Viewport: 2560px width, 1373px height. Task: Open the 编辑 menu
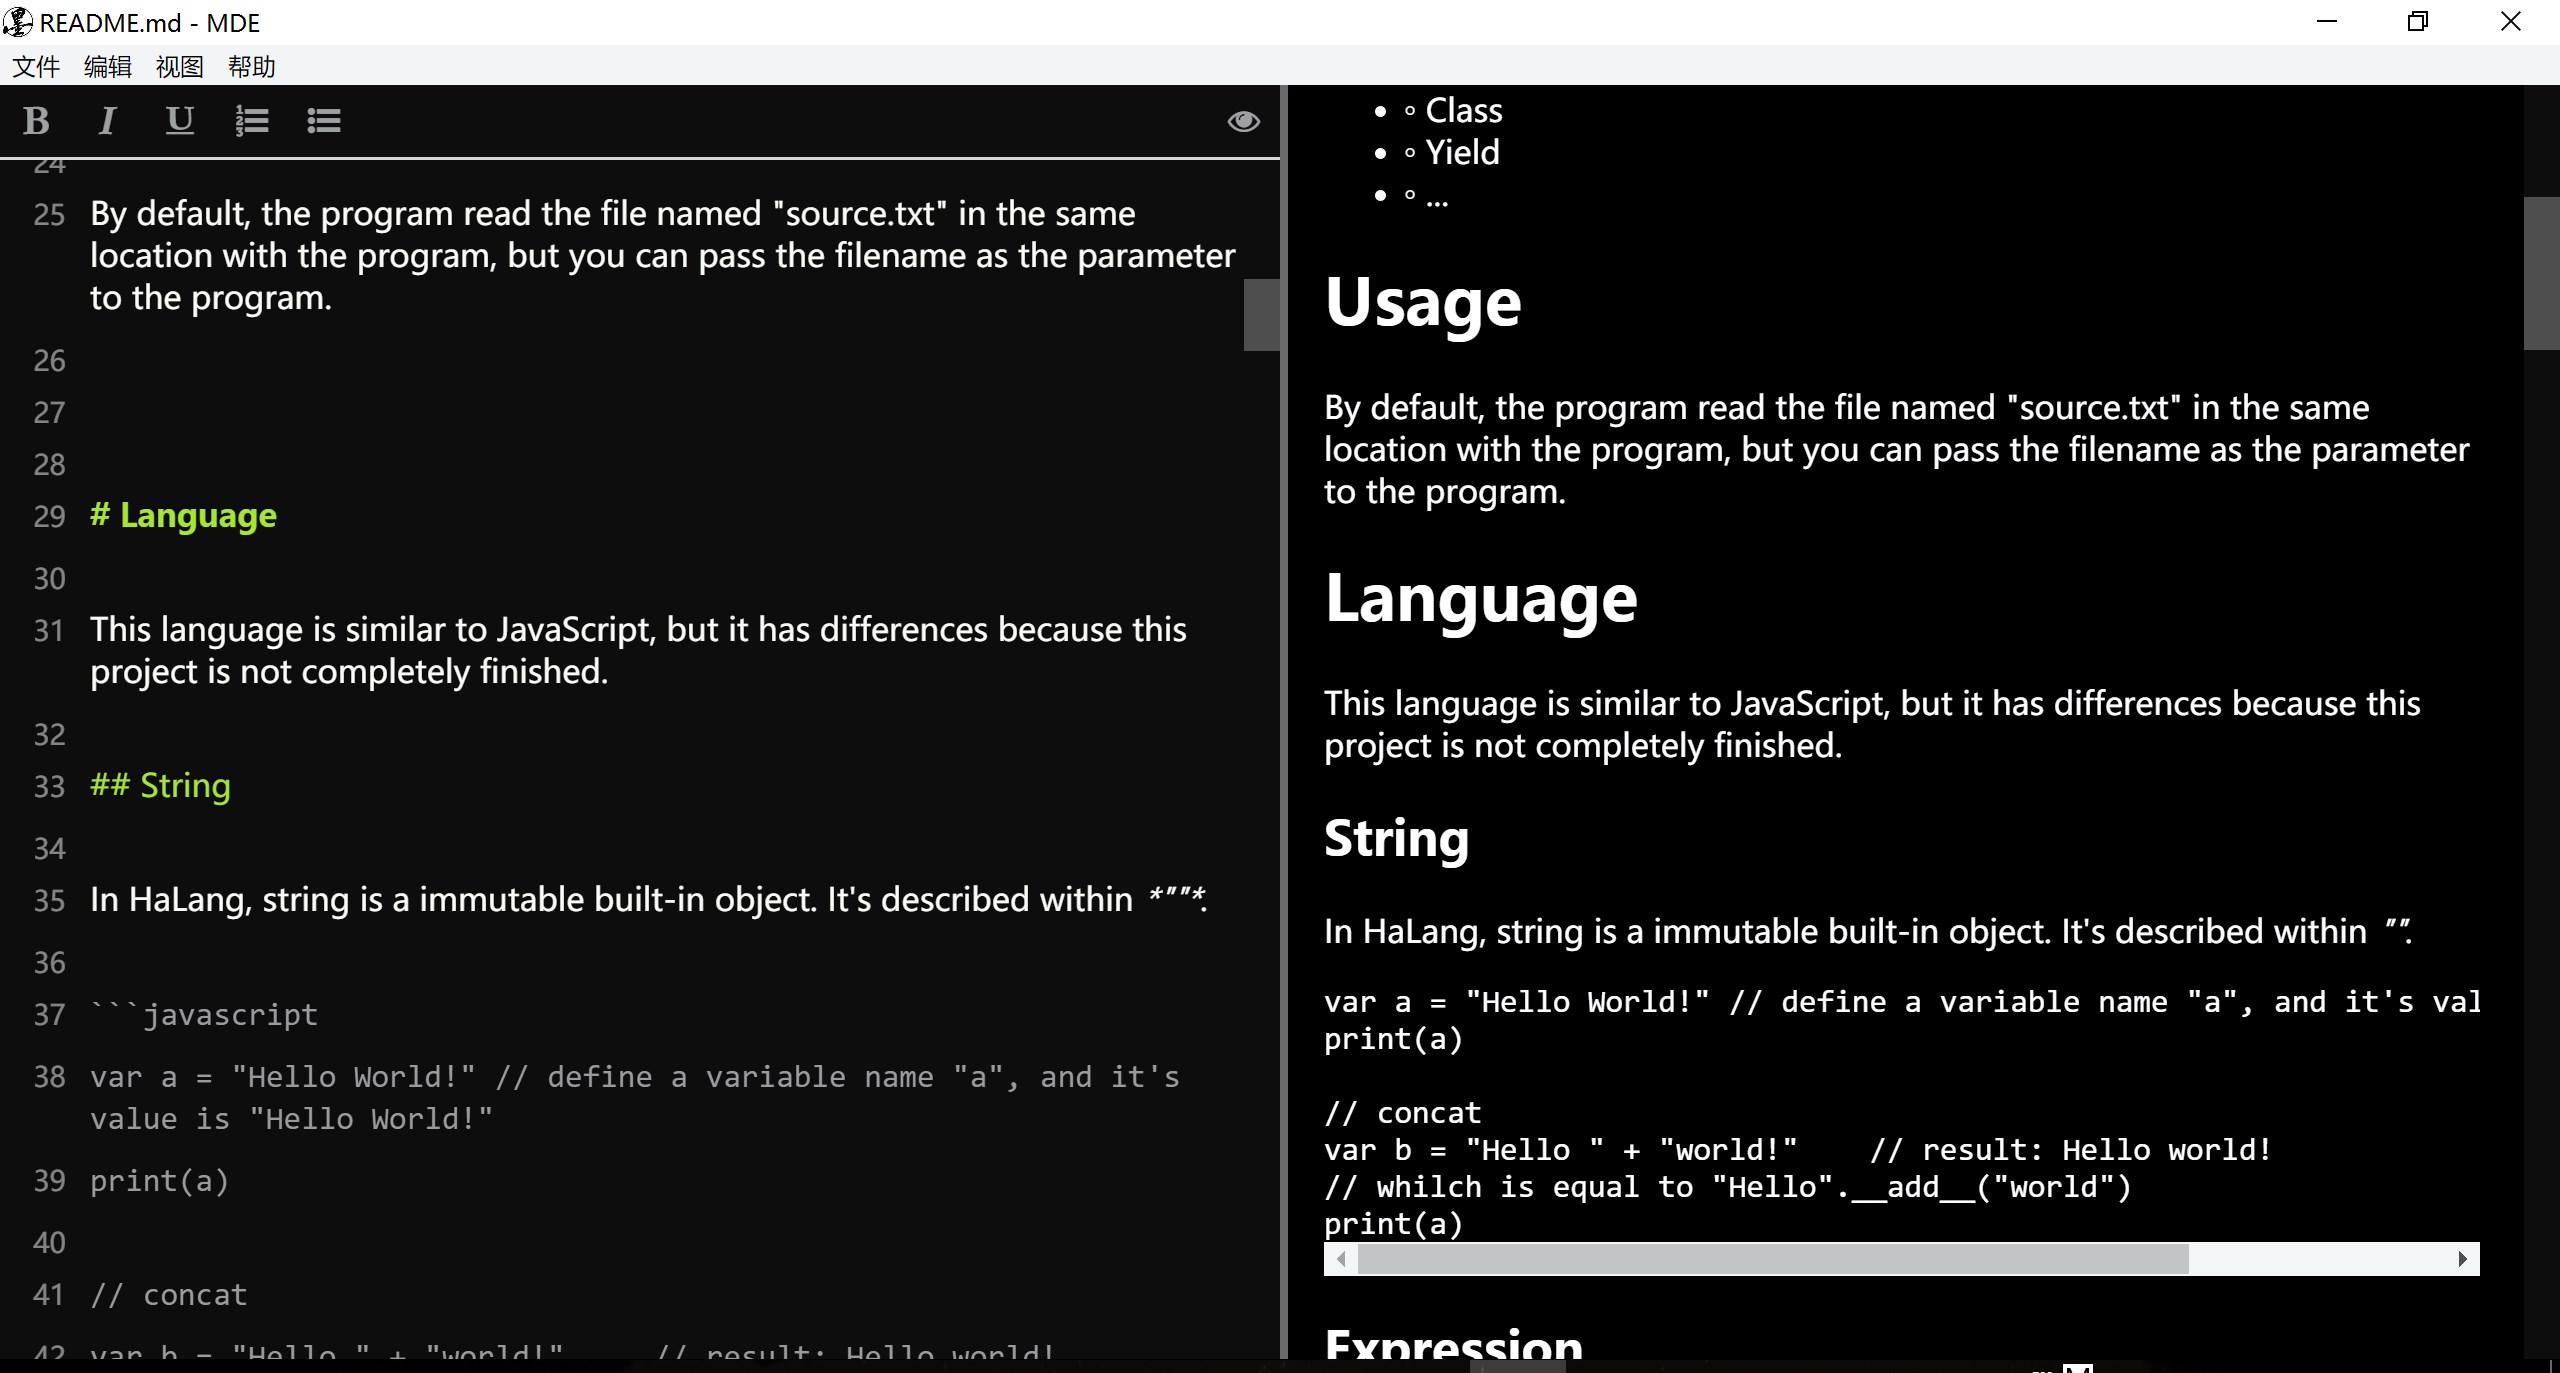tap(108, 67)
